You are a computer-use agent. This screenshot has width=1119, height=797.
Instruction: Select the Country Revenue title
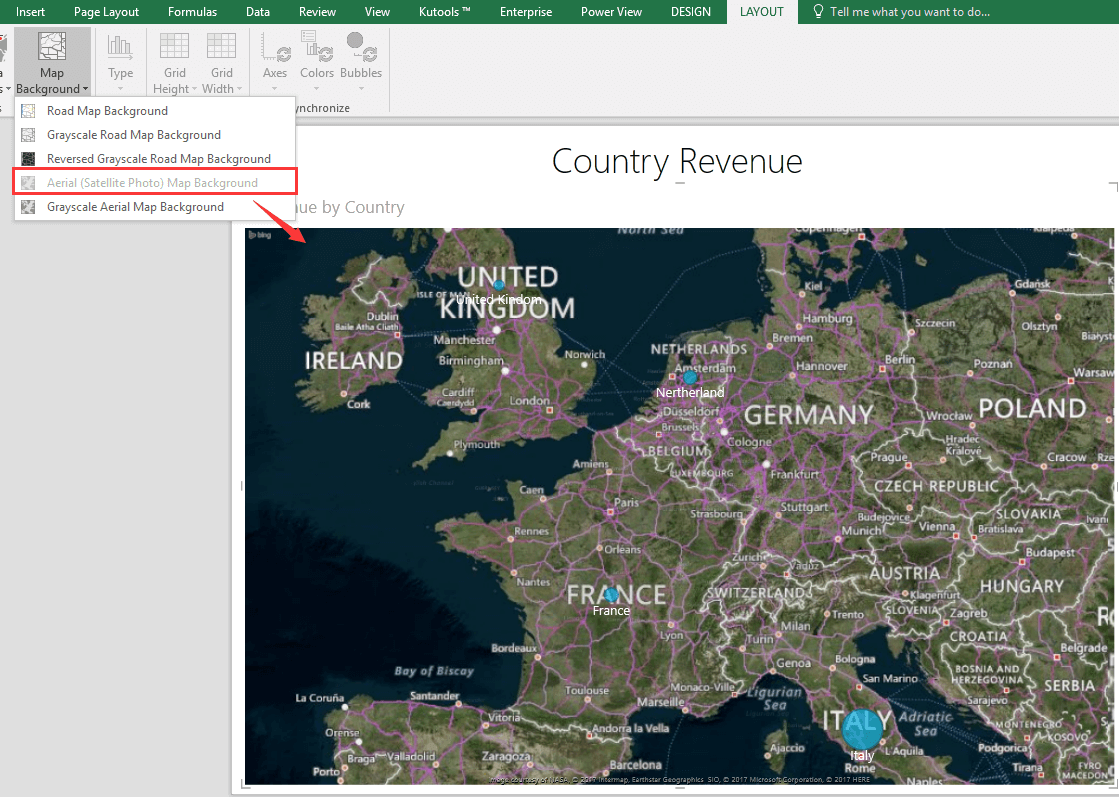point(677,161)
